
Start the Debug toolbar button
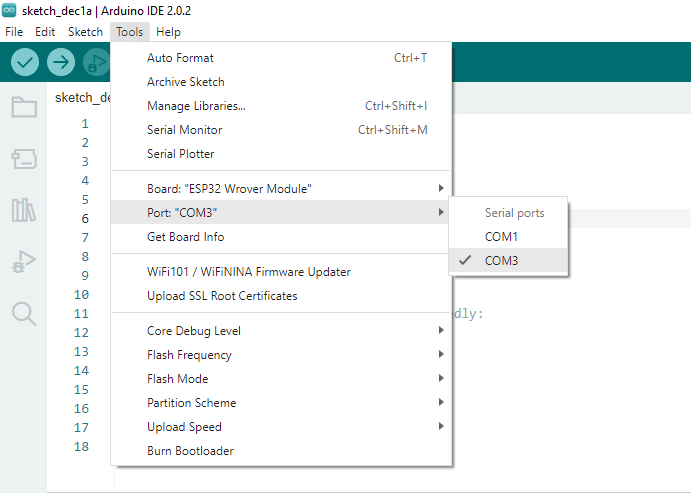click(x=96, y=62)
